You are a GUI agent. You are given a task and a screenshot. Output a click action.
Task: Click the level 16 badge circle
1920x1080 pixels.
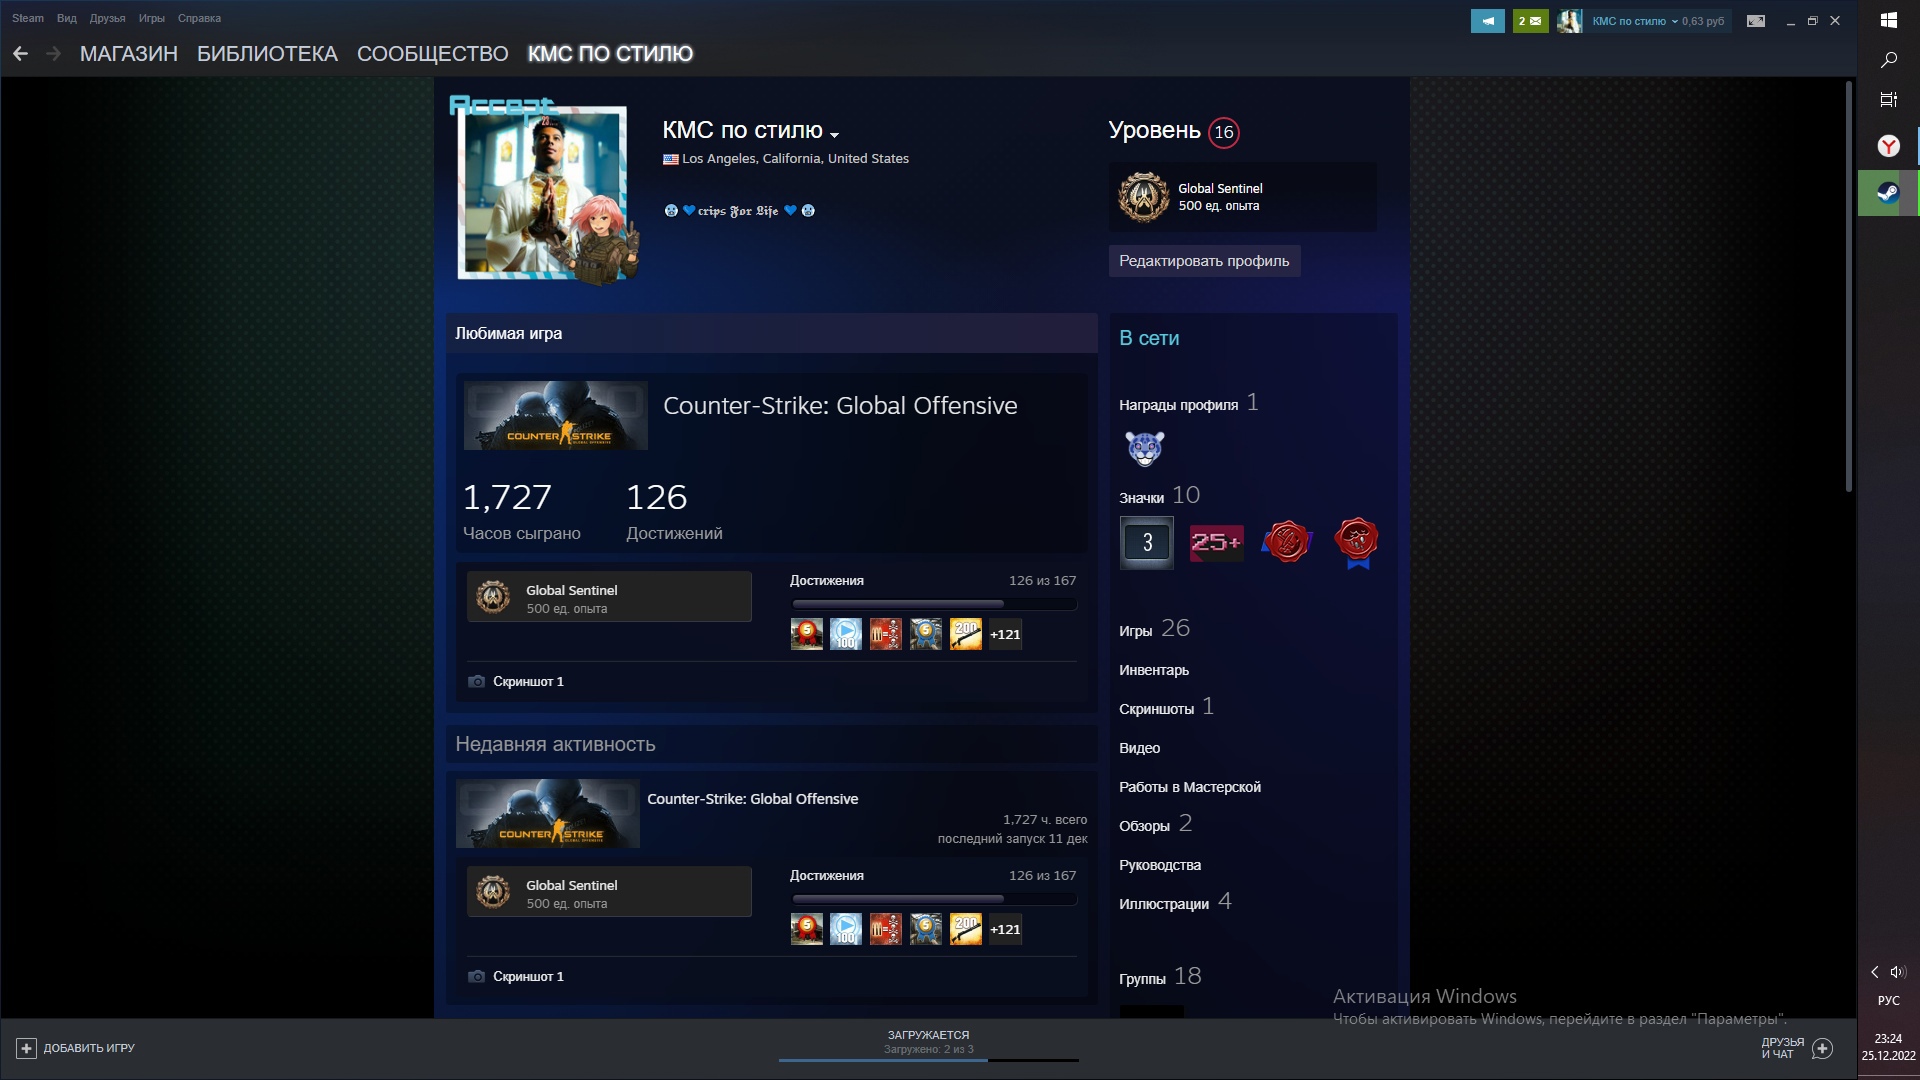coord(1223,132)
